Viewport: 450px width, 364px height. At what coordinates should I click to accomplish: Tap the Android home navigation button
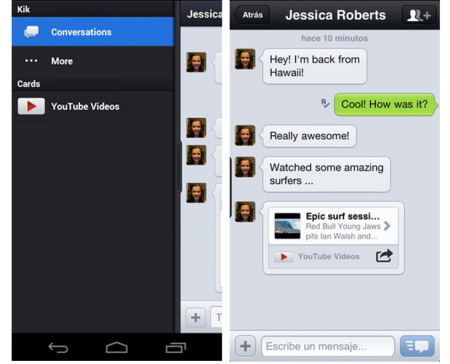click(116, 348)
